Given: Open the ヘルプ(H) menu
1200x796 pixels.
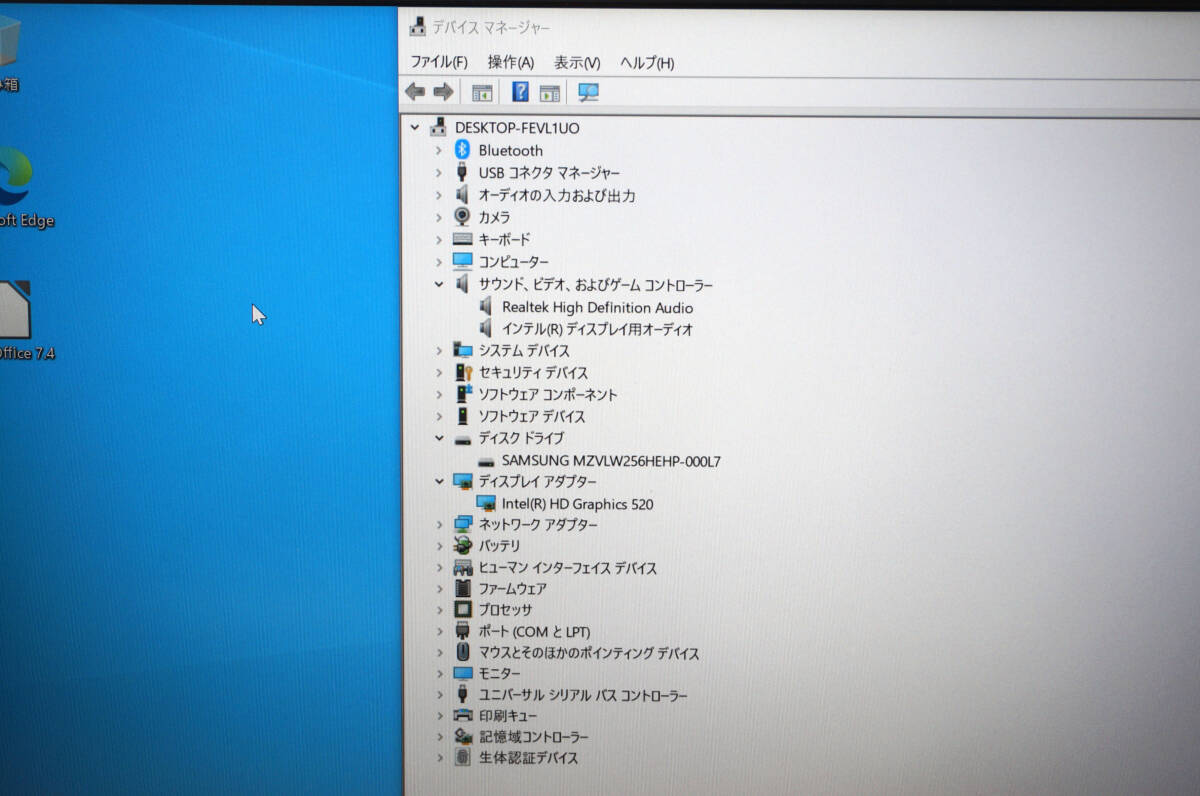Looking at the screenshot, I should pos(647,62).
